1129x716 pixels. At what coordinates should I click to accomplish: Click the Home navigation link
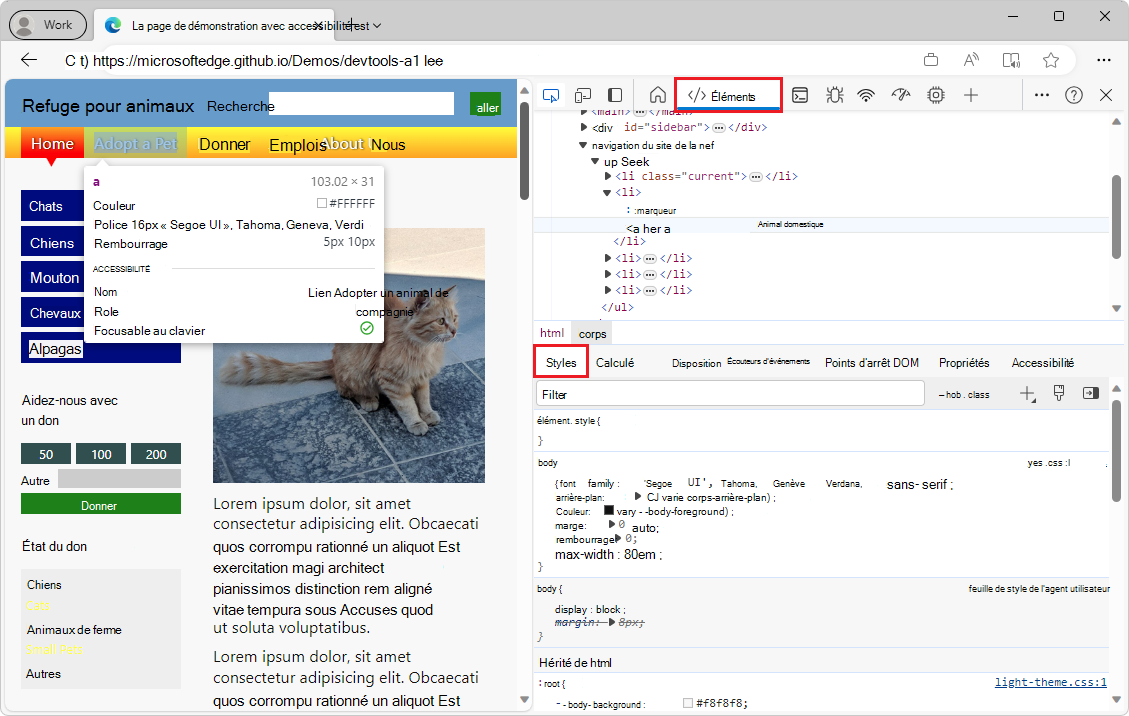point(52,143)
